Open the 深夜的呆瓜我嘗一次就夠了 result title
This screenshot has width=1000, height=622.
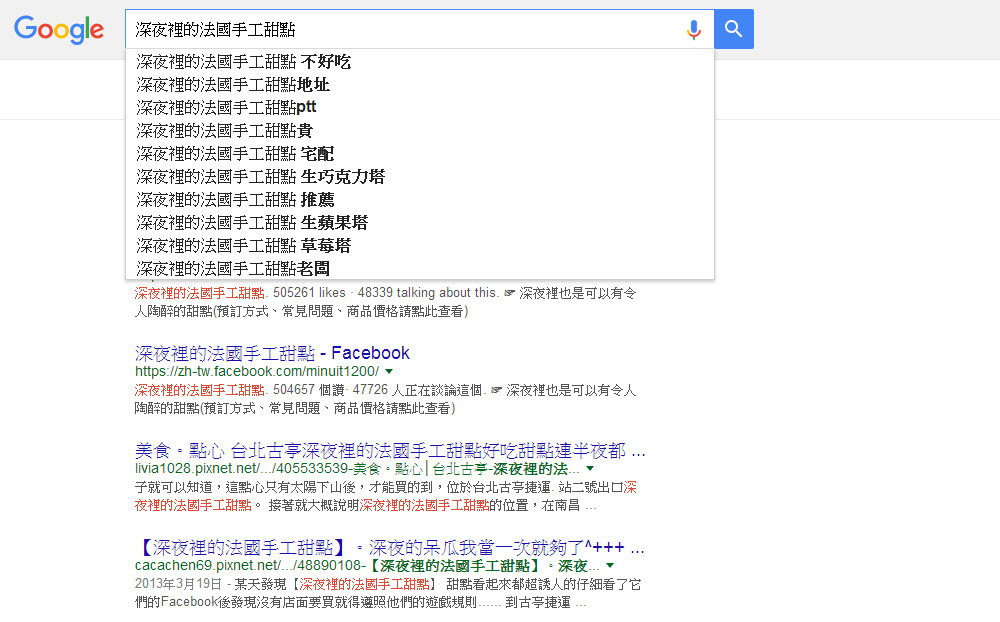coord(390,547)
